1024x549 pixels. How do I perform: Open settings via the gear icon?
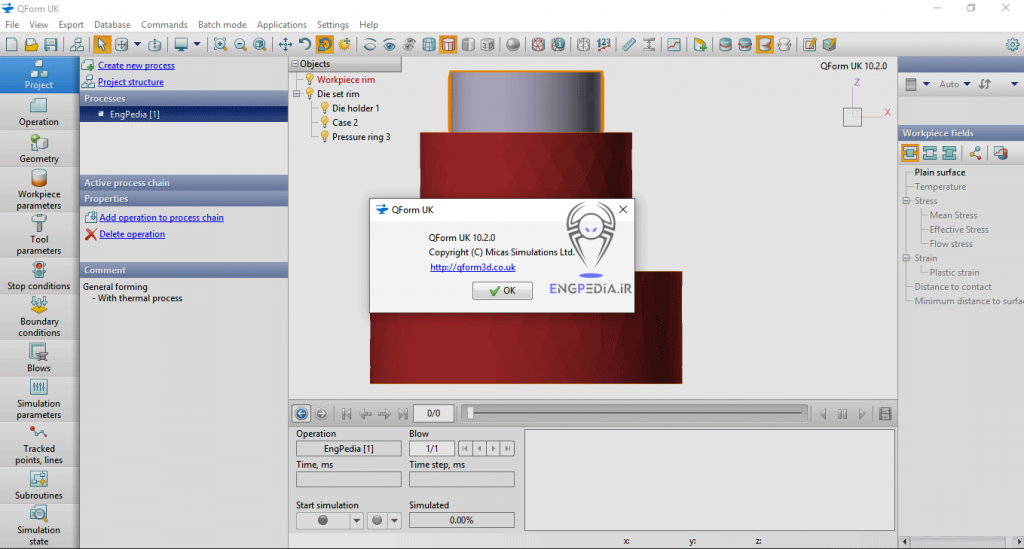[x=1012, y=44]
